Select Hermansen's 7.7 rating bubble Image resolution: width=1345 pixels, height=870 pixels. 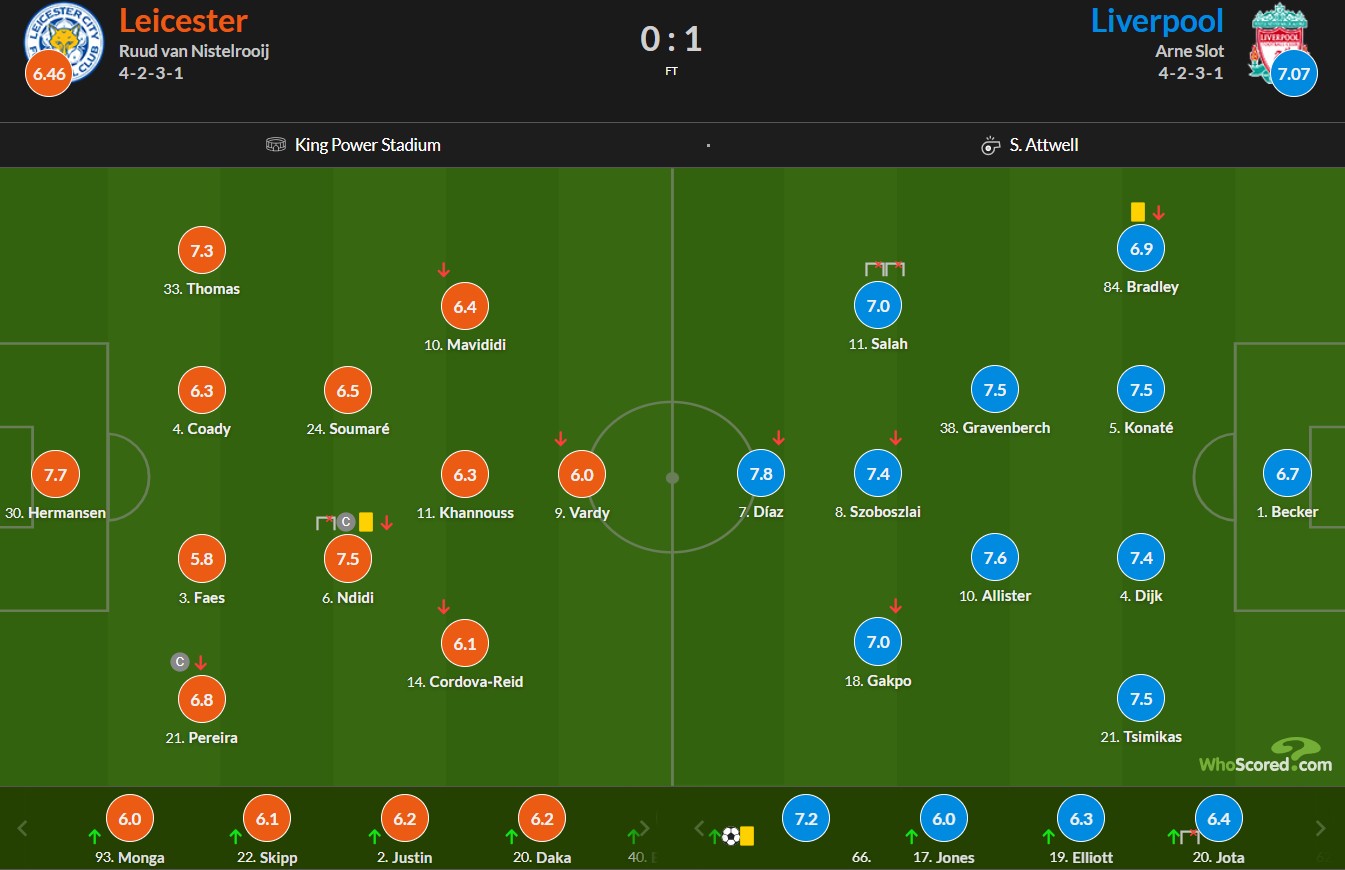pos(56,475)
